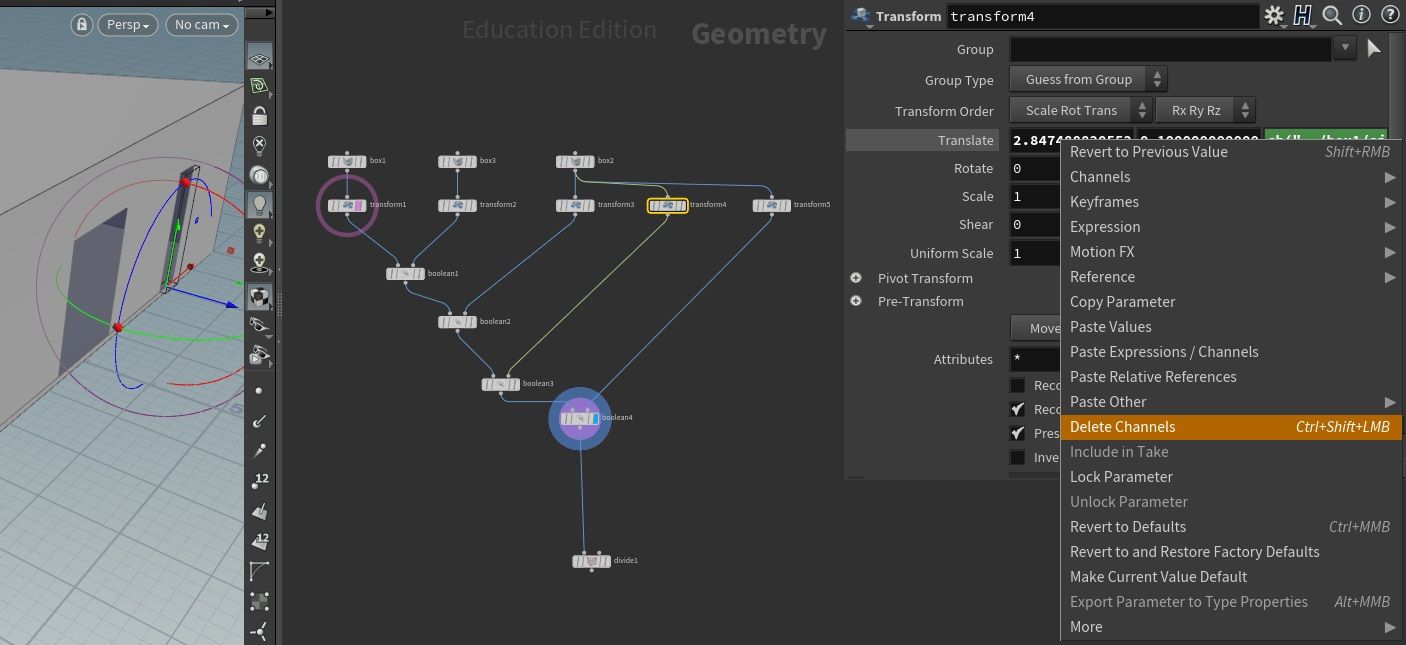Click the circled info icon at top right
This screenshot has height=645, width=1406.
point(1360,15)
